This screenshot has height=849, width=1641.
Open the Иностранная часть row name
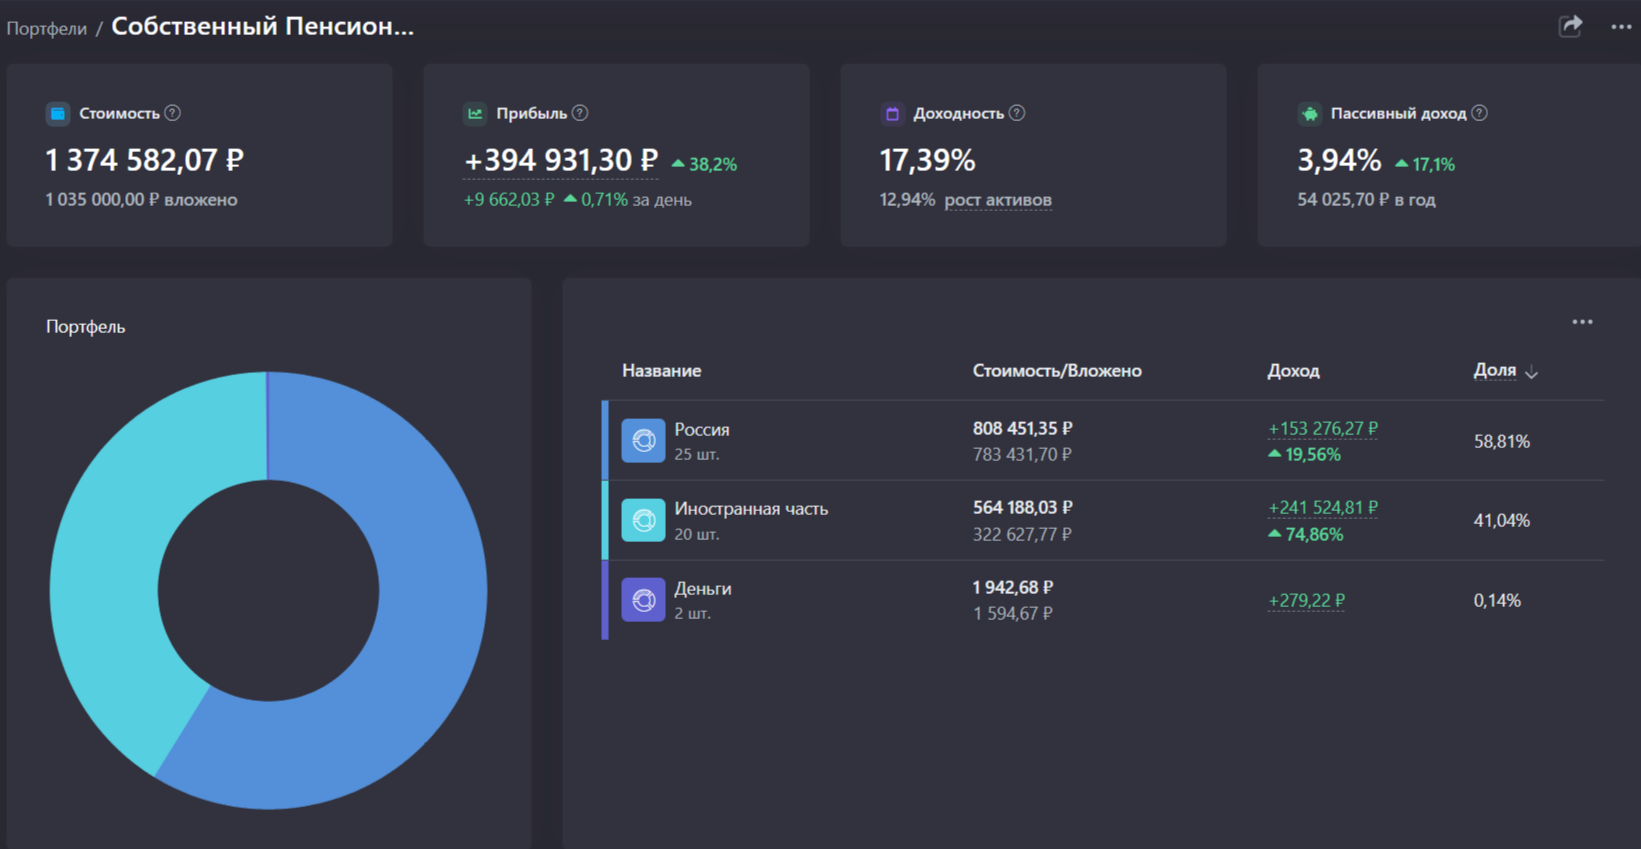751,509
